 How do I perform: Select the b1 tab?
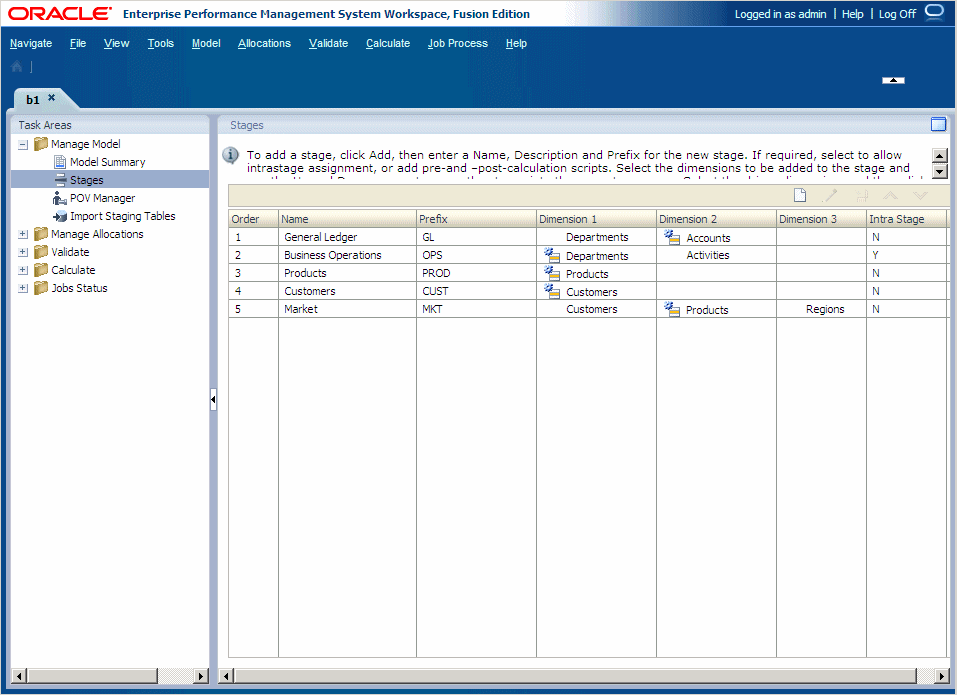point(32,99)
